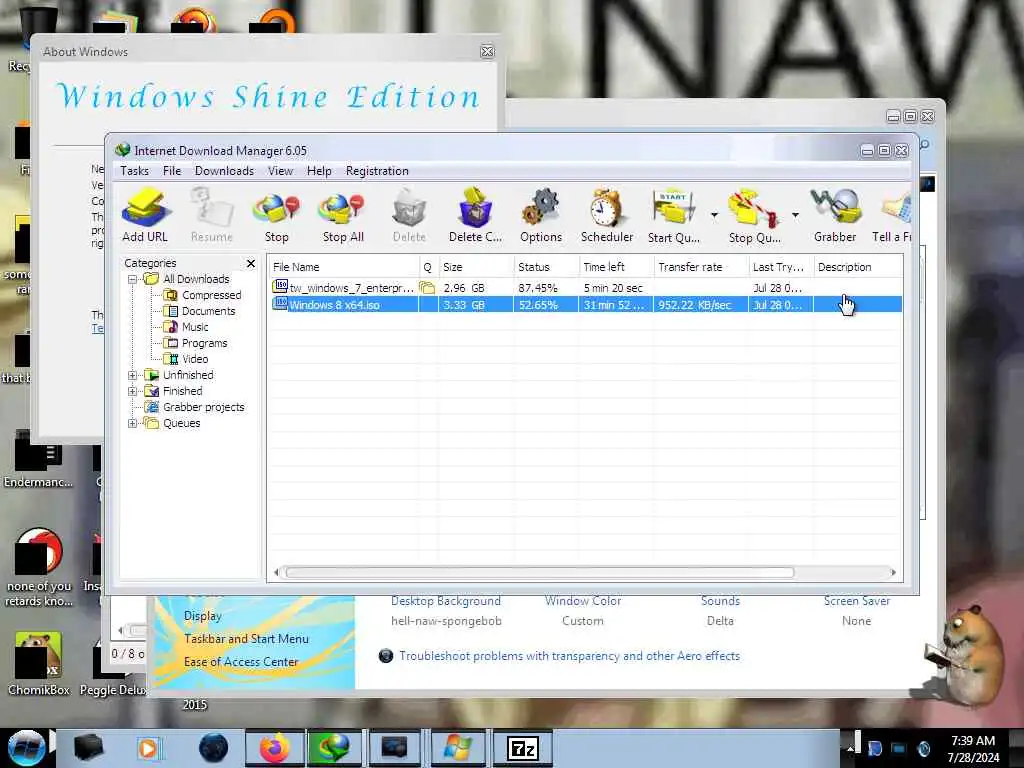Open 7-Zip from the taskbar
This screenshot has width=1024, height=768.
(x=523, y=748)
